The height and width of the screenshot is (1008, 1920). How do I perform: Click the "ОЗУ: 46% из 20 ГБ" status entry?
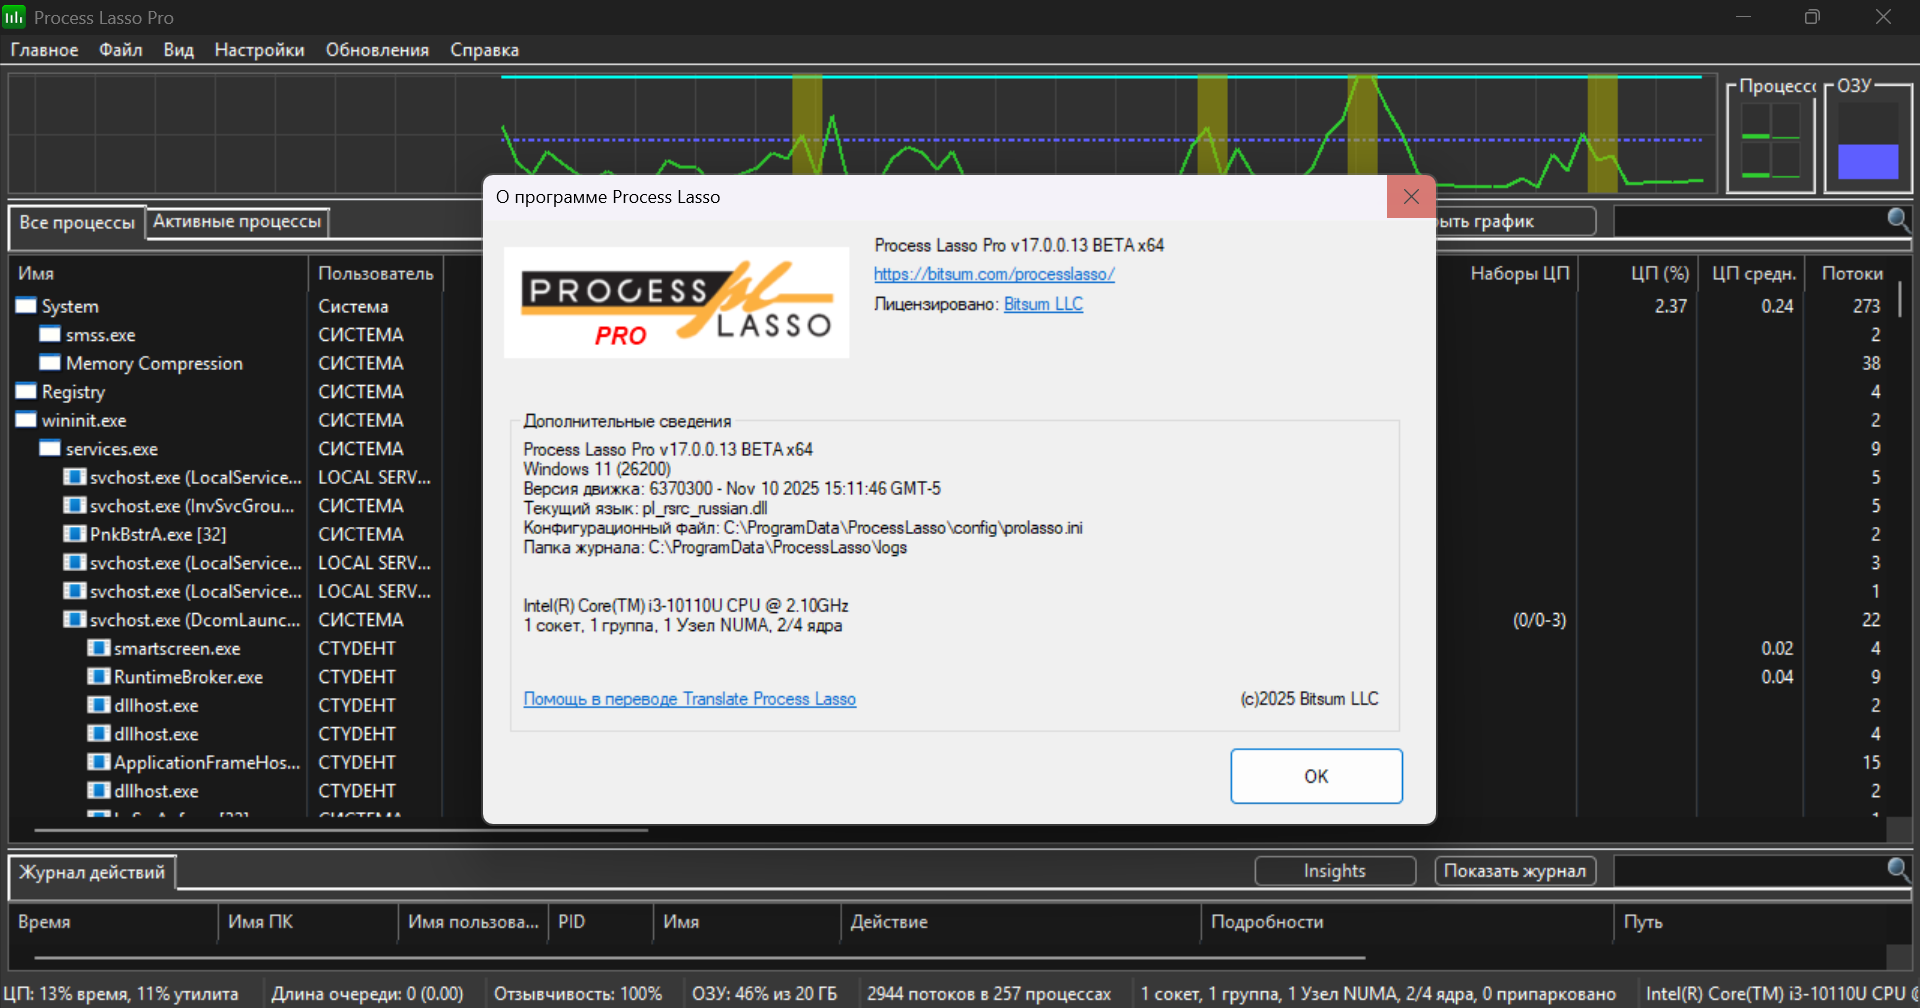click(764, 994)
